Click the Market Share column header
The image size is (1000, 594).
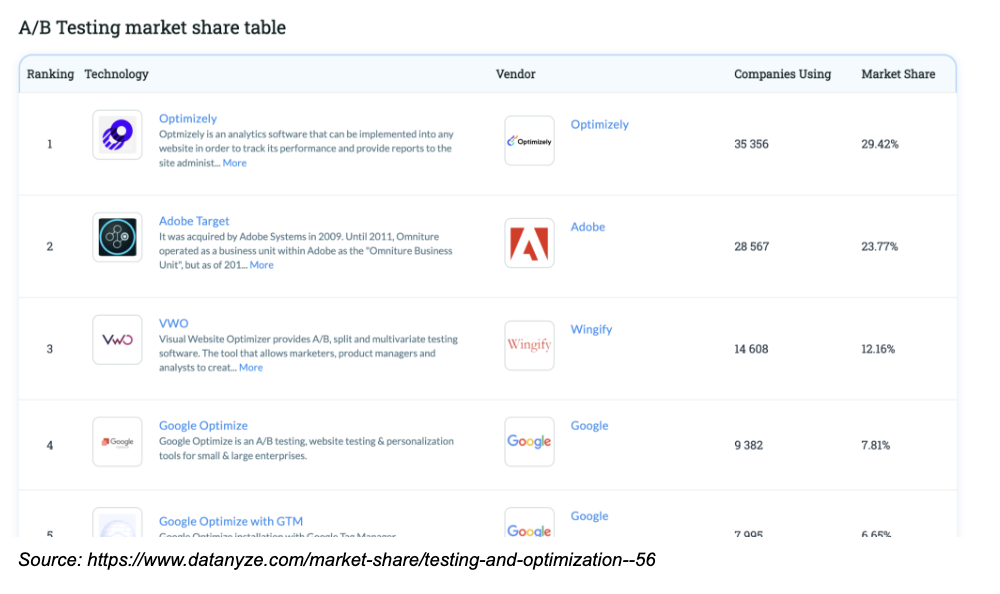point(898,74)
